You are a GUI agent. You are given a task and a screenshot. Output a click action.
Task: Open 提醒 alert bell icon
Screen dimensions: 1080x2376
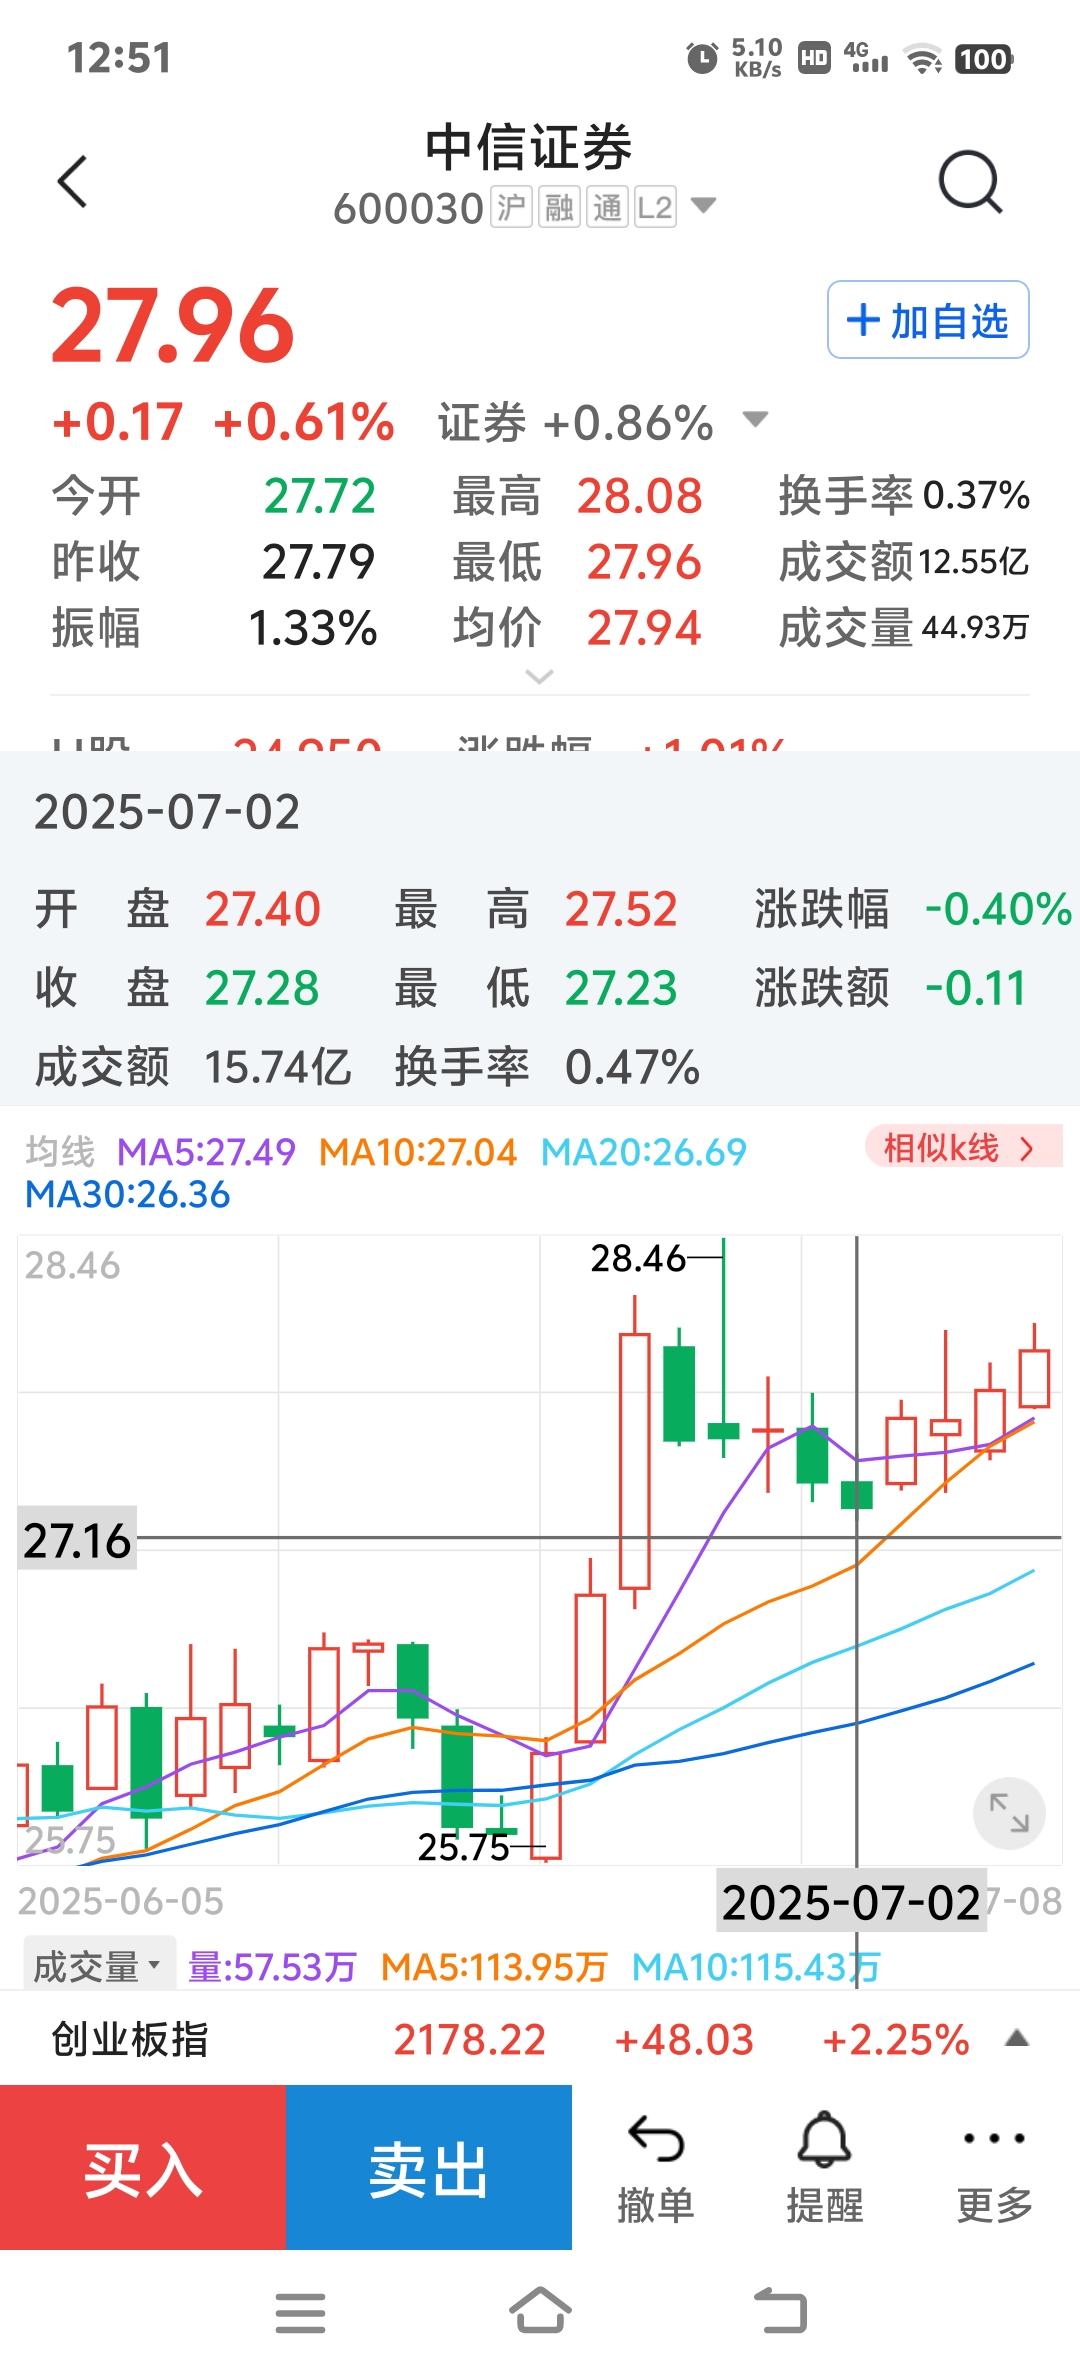point(825,2167)
